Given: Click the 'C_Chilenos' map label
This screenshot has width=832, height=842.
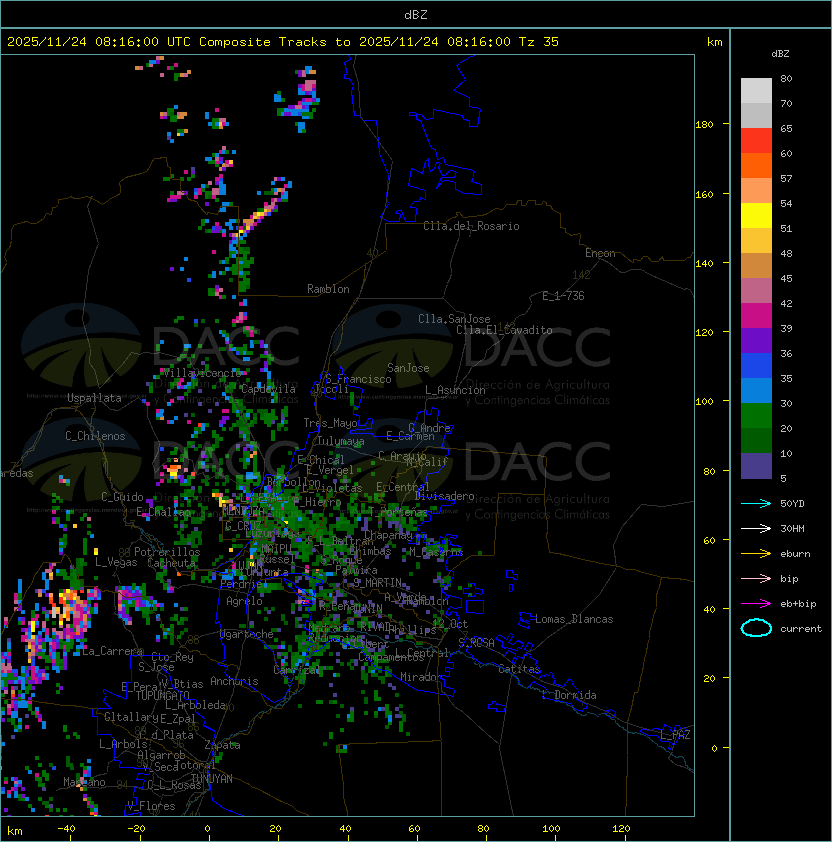Looking at the screenshot, I should 95,436.
